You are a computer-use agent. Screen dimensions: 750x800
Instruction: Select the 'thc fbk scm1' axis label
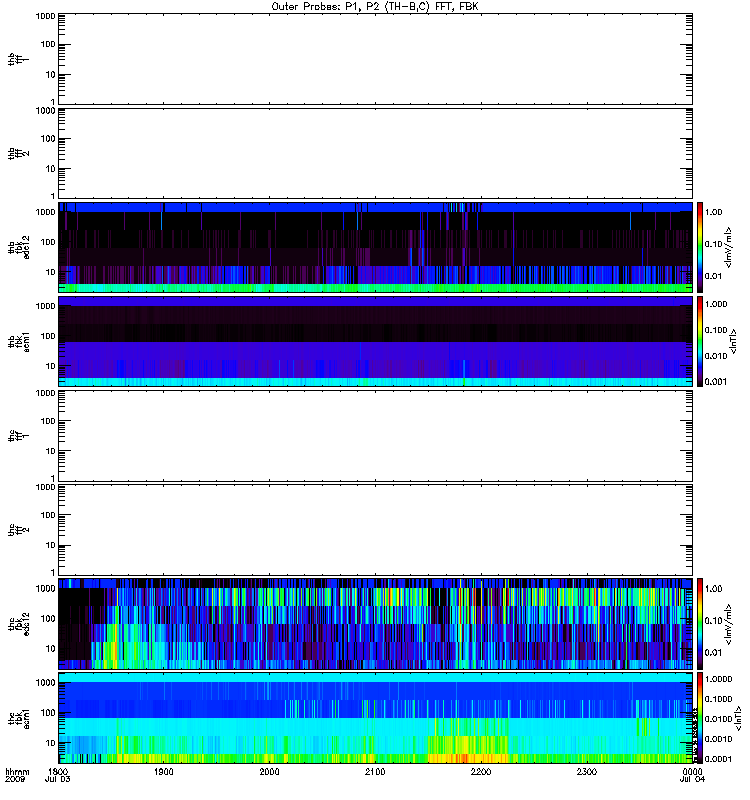tap(19, 718)
